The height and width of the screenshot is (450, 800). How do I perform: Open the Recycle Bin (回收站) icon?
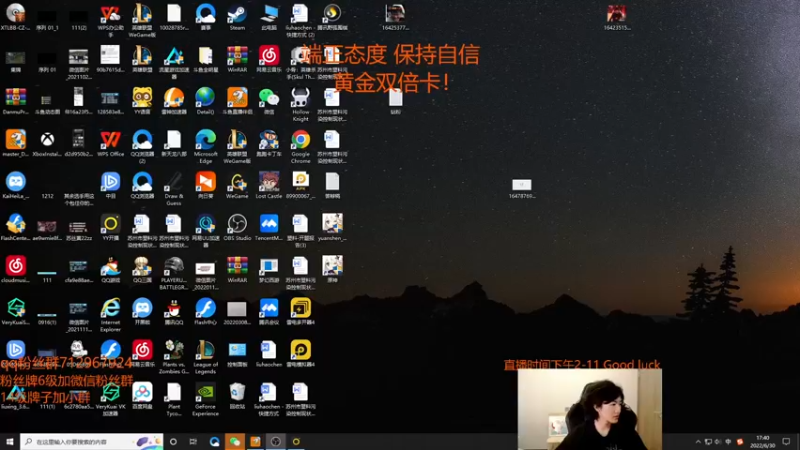[x=237, y=396]
